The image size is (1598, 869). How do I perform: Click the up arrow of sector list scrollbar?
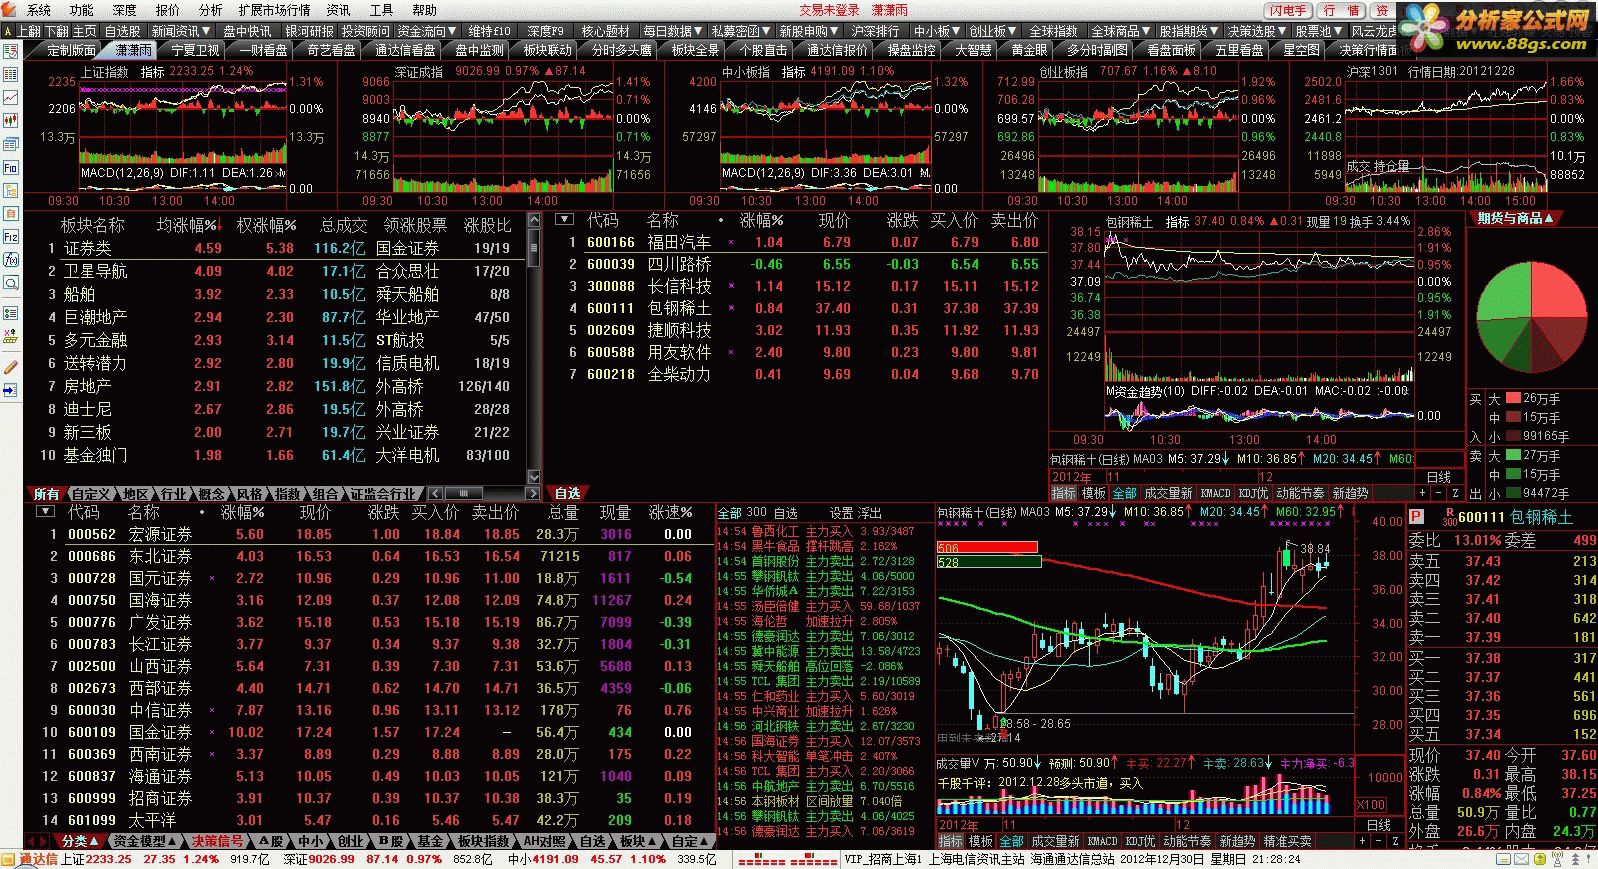pyautogui.click(x=534, y=219)
